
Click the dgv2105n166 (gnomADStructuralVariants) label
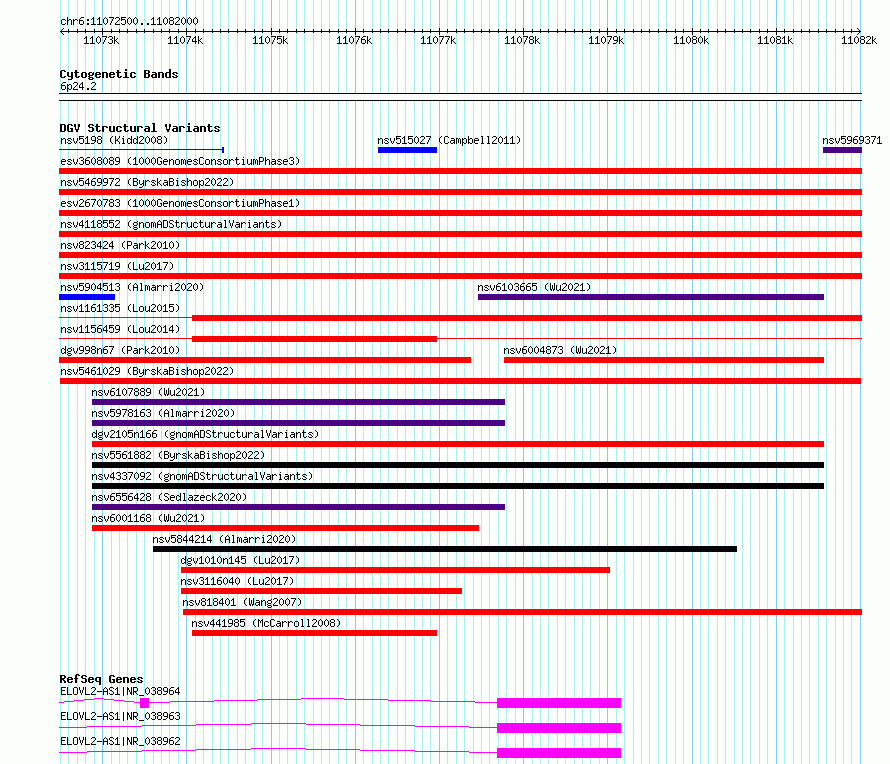pyautogui.click(x=205, y=434)
